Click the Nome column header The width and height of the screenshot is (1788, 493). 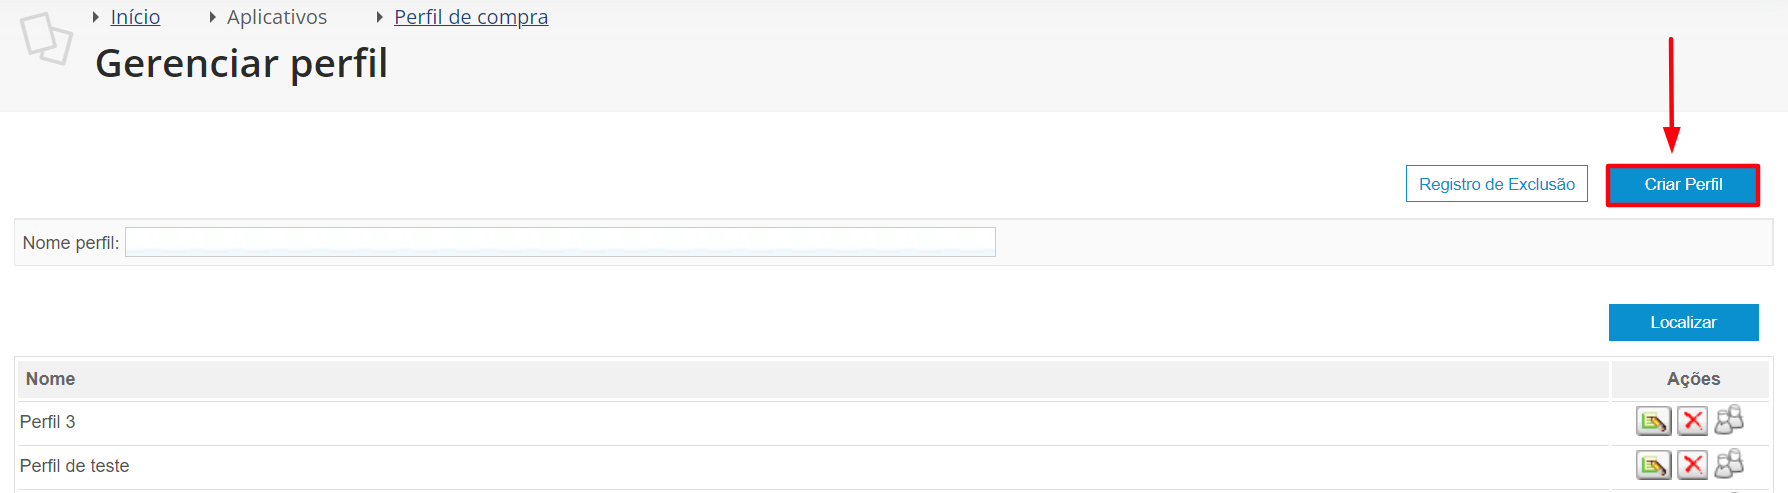tap(51, 379)
